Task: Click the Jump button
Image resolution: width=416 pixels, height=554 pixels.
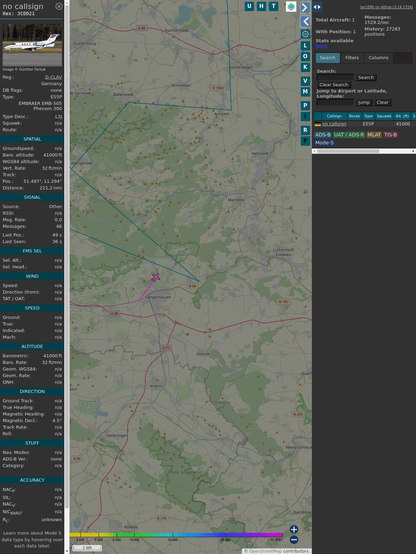Action: tap(363, 102)
